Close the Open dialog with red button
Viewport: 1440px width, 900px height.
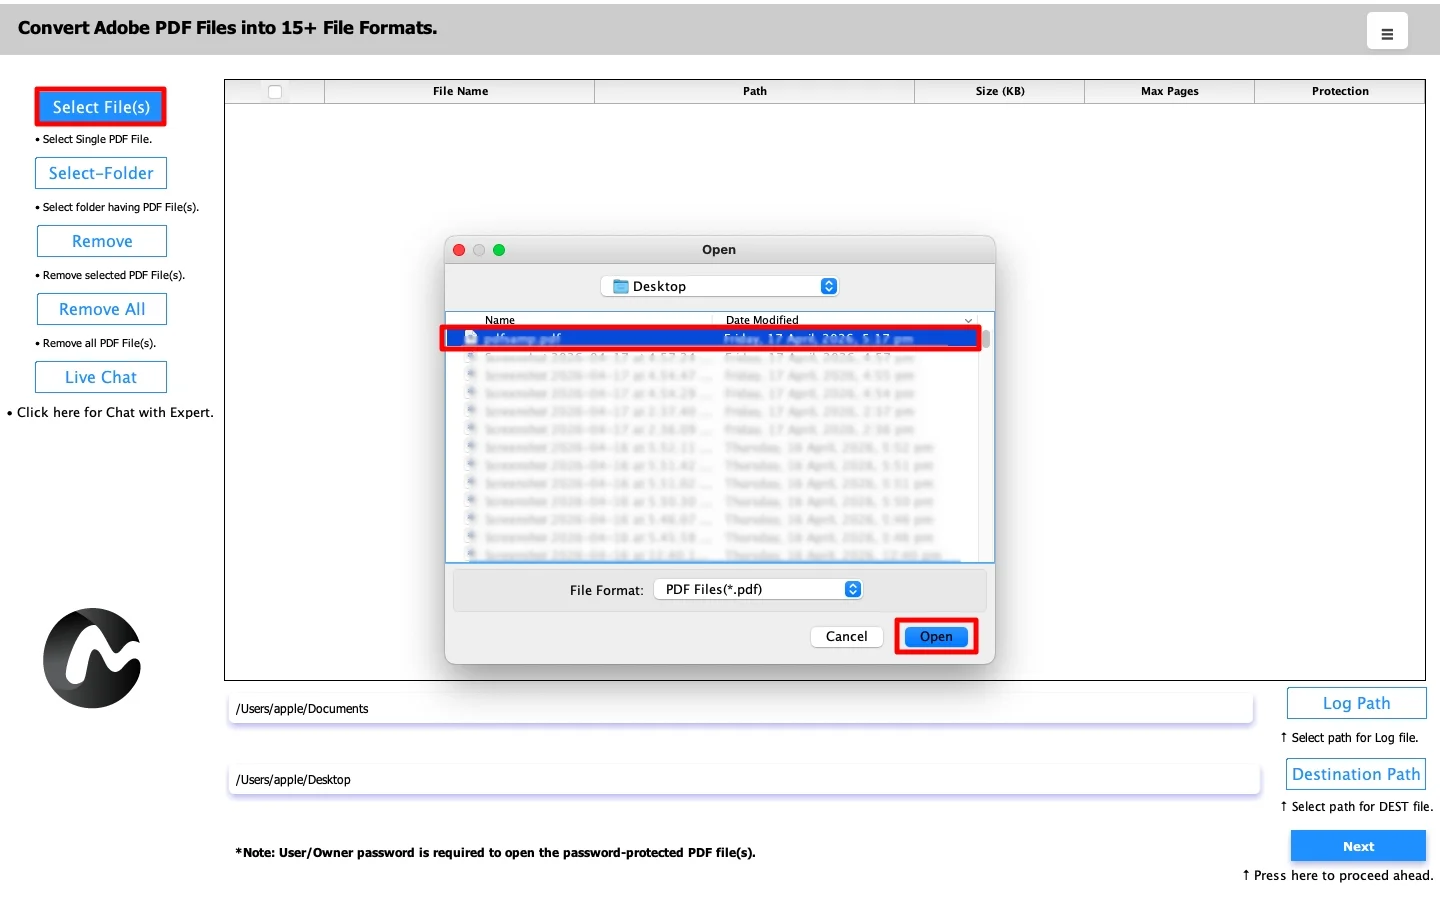[x=459, y=250]
